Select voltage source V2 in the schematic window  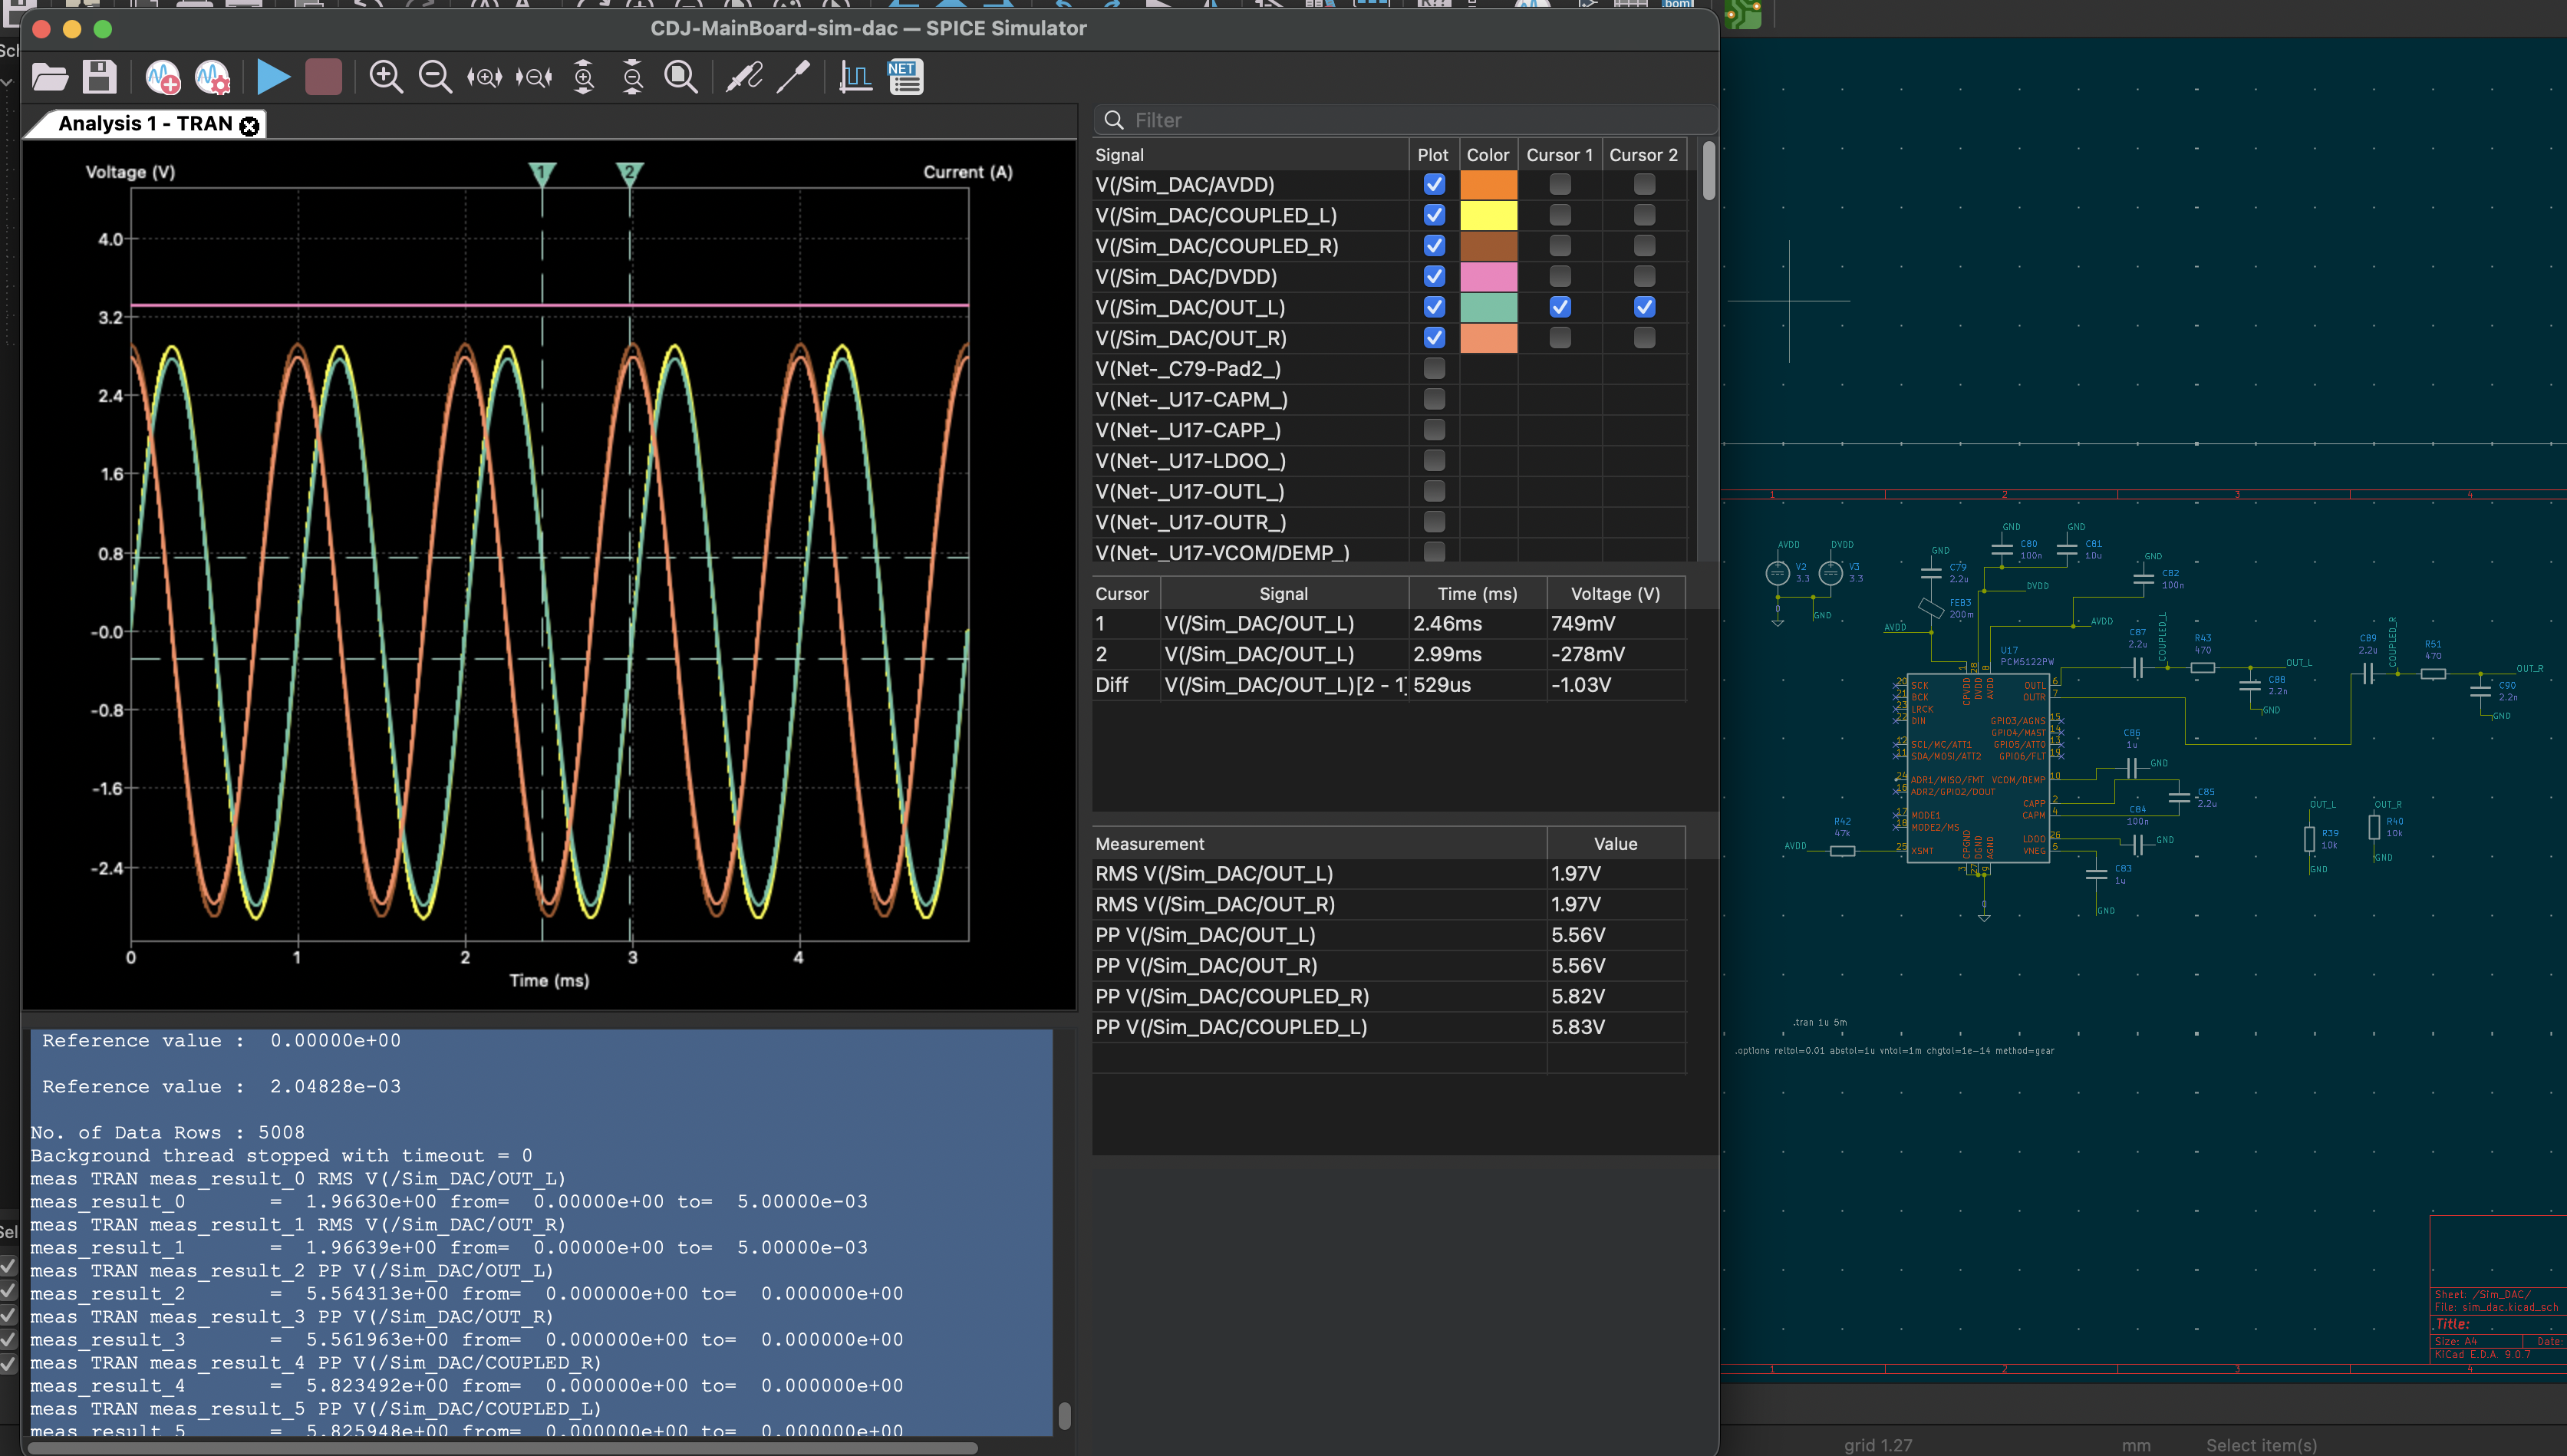click(1777, 573)
